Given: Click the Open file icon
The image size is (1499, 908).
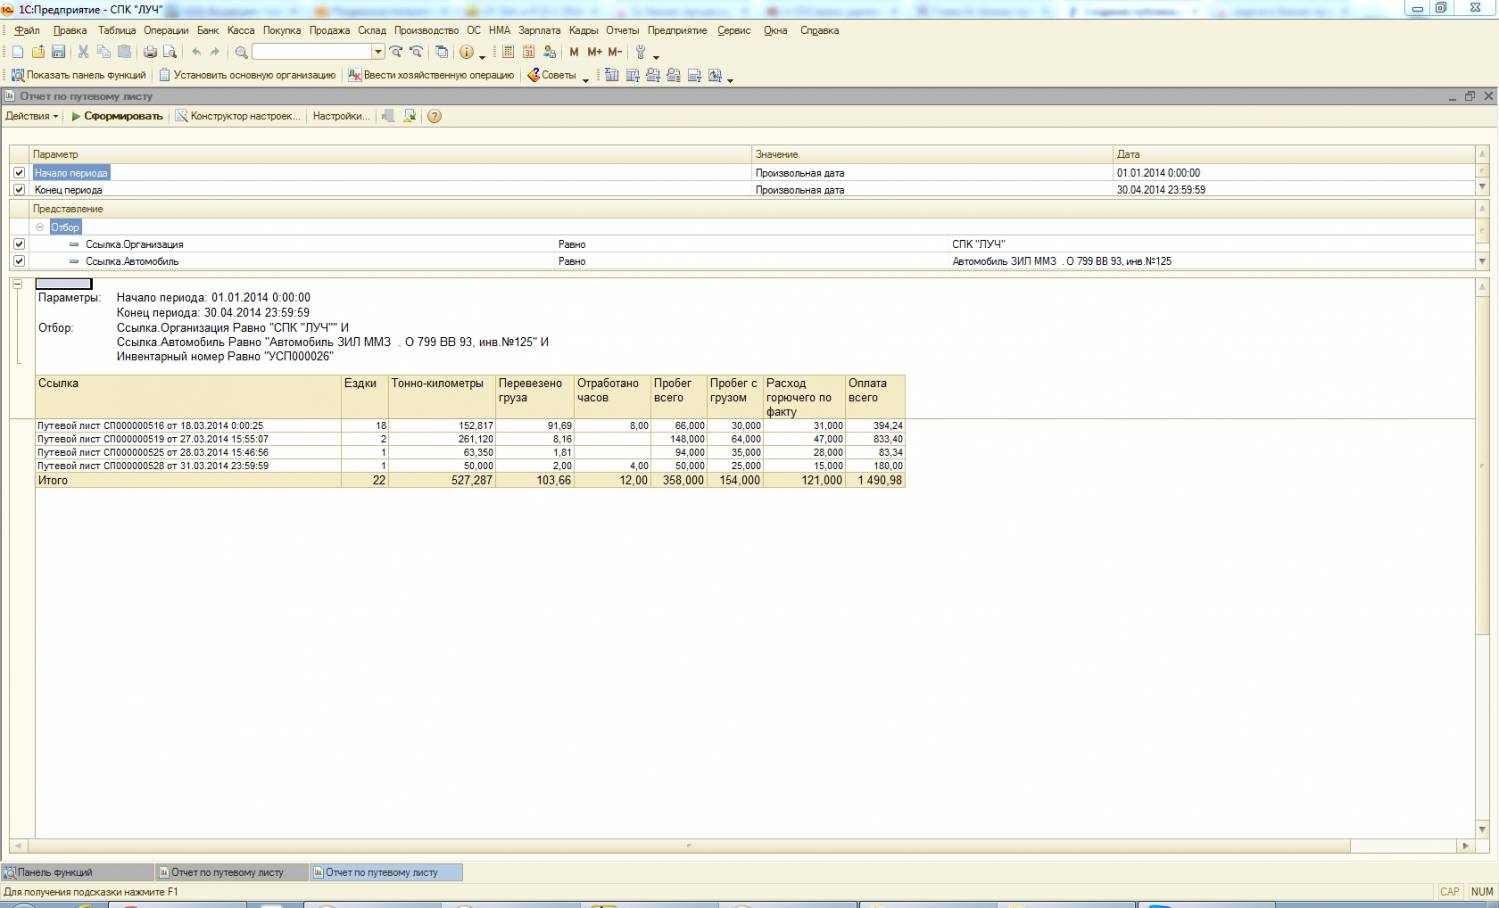Looking at the screenshot, I should 38,52.
